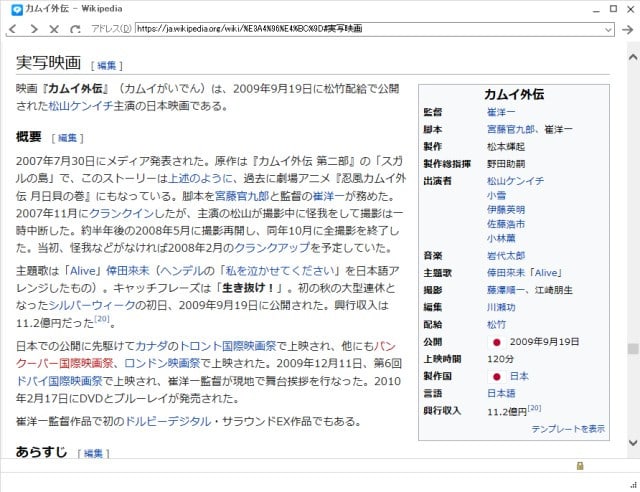Click the padlock icon in the status bar
This screenshot has width=640, height=492.
click(x=580, y=465)
